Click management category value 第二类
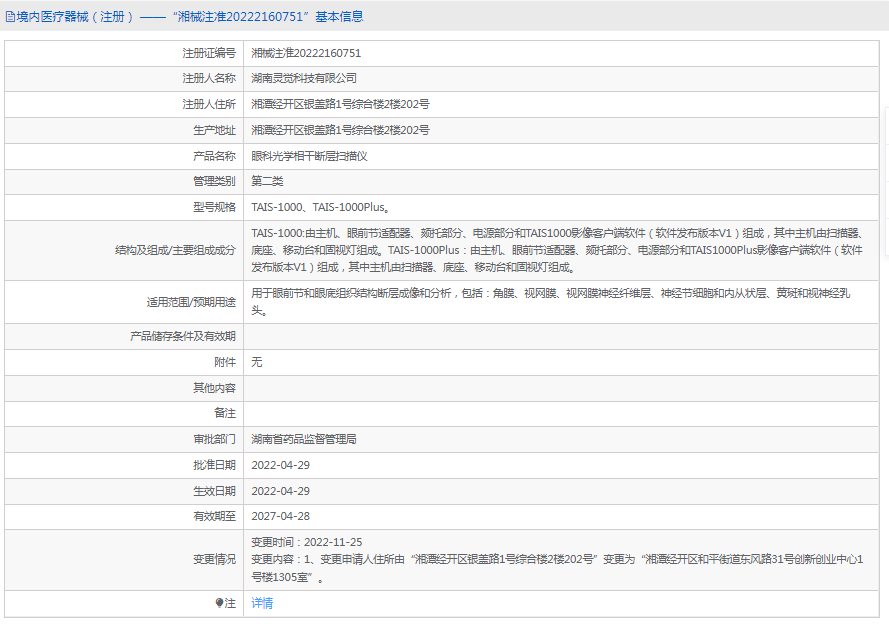This screenshot has height=626, width=889. 267,181
